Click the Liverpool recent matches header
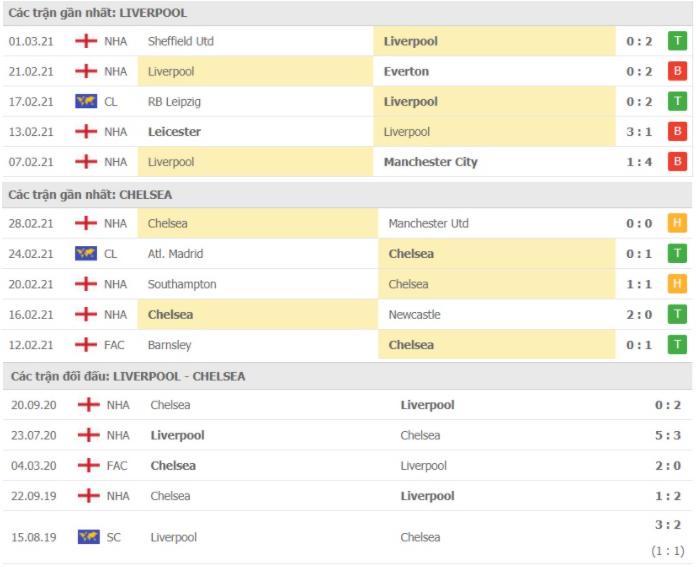The image size is (697, 567). click(x=97, y=13)
